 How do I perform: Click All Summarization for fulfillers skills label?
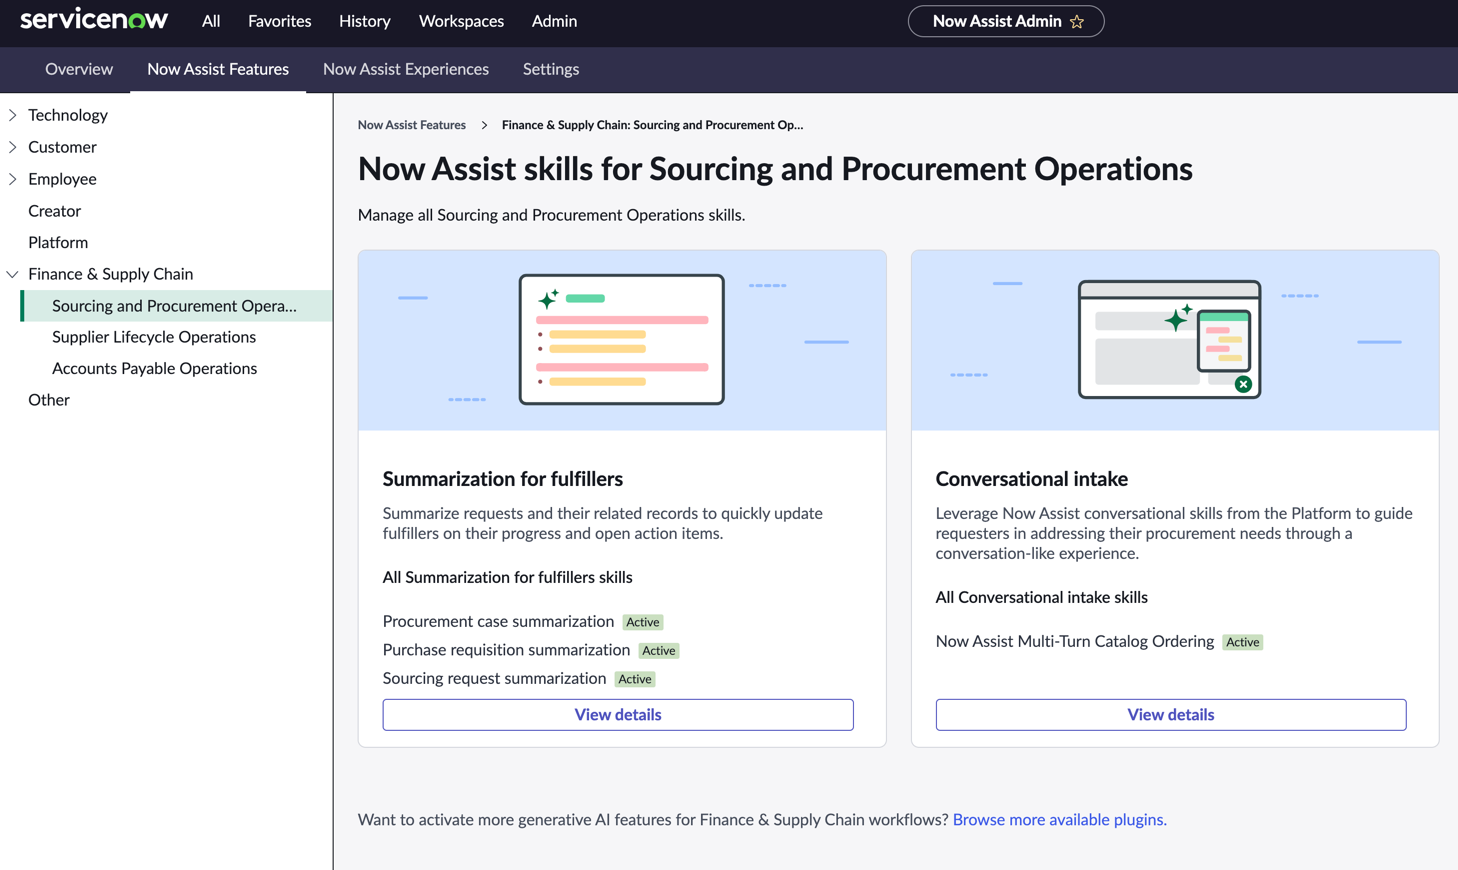(508, 577)
